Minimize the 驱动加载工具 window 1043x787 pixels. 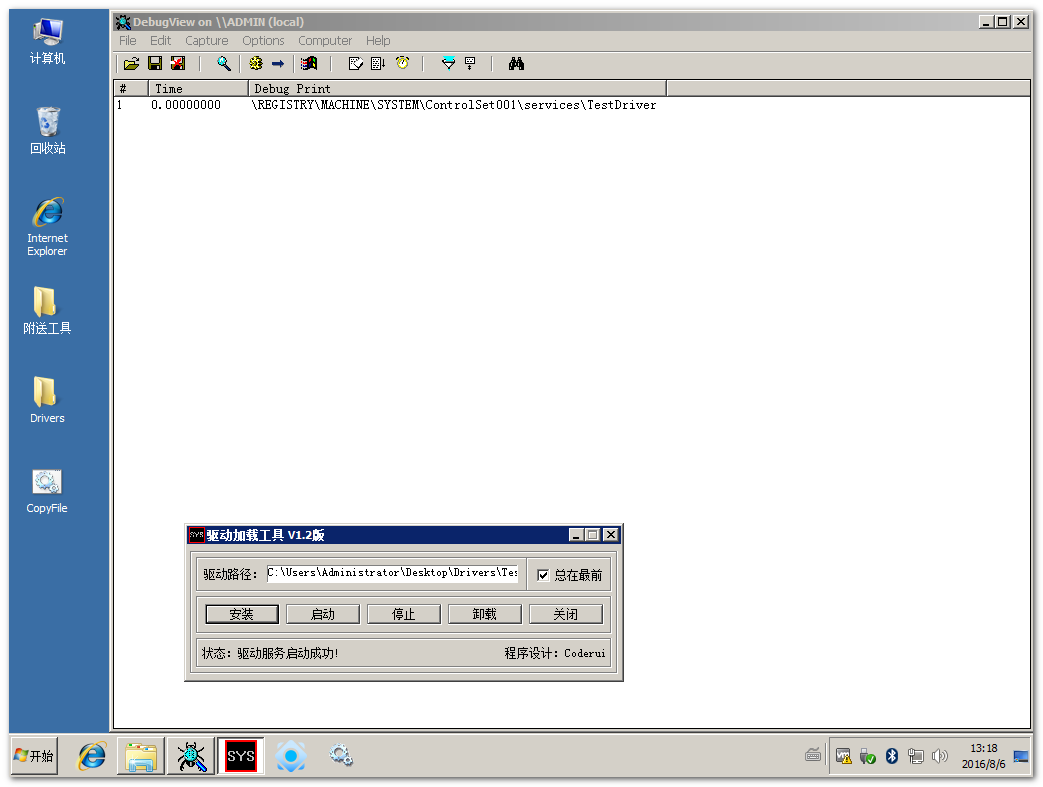coord(576,534)
